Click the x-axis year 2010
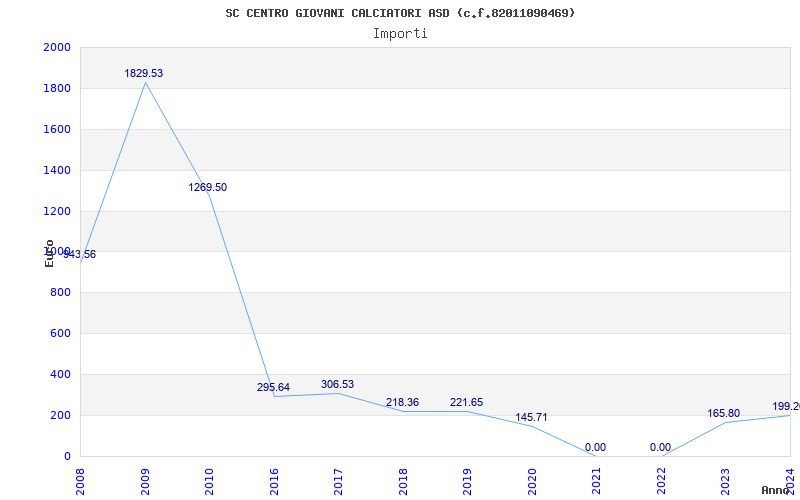Image resolution: width=800 pixels, height=500 pixels. click(x=210, y=482)
